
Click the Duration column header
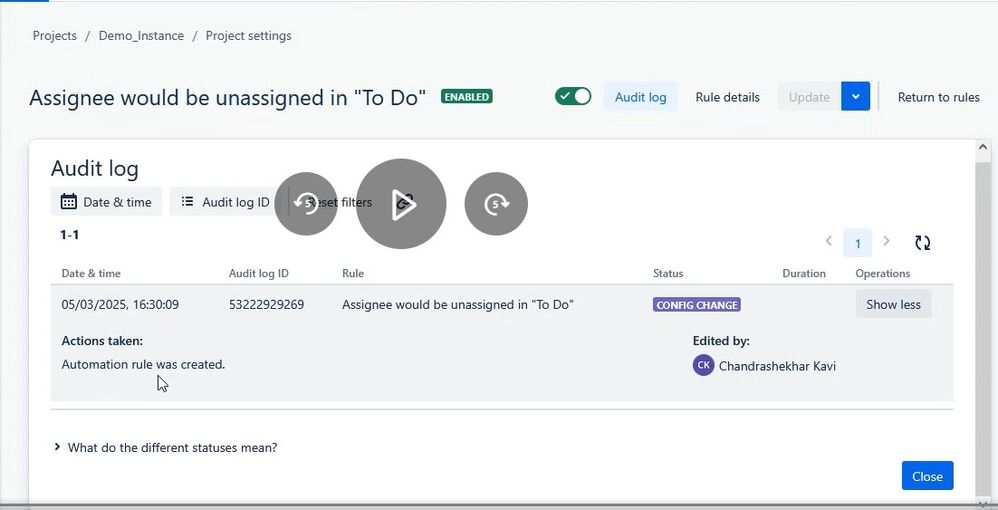tap(804, 273)
